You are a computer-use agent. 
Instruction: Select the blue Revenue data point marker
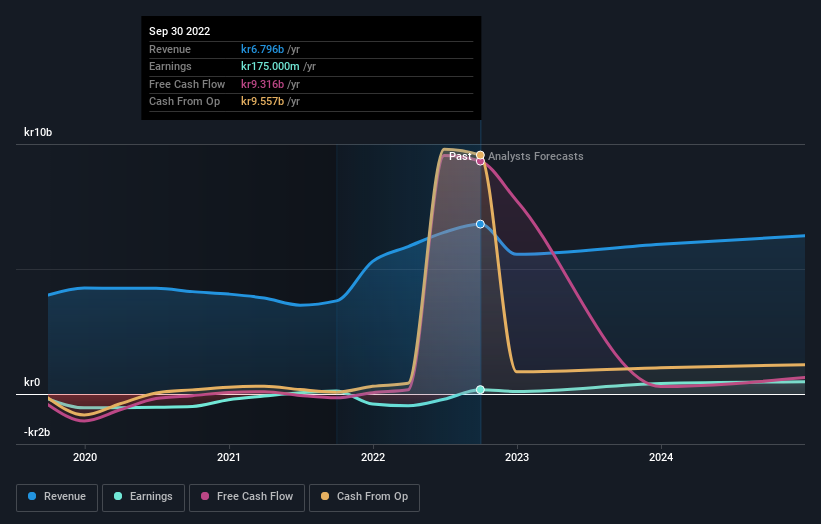480,224
